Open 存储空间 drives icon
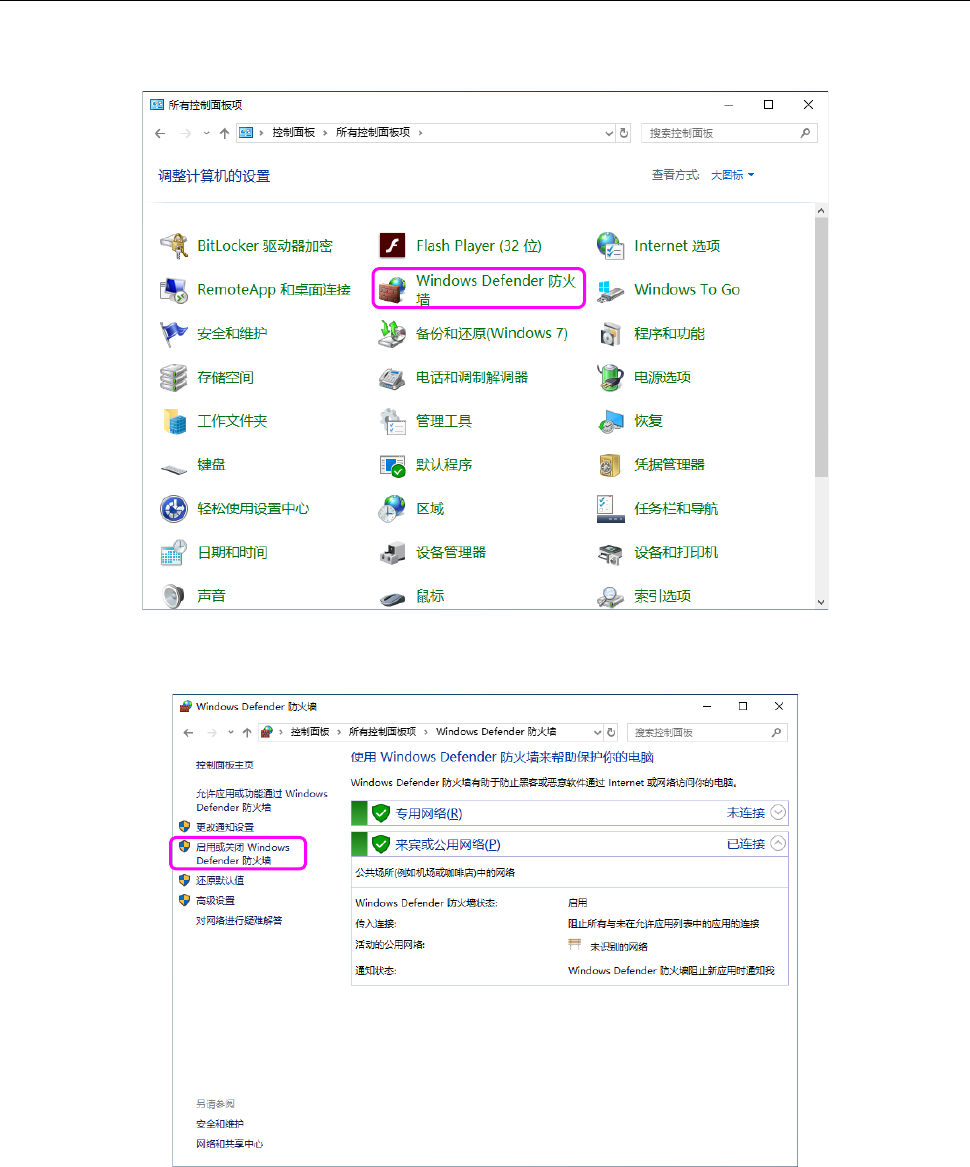970x1167 pixels. (174, 377)
